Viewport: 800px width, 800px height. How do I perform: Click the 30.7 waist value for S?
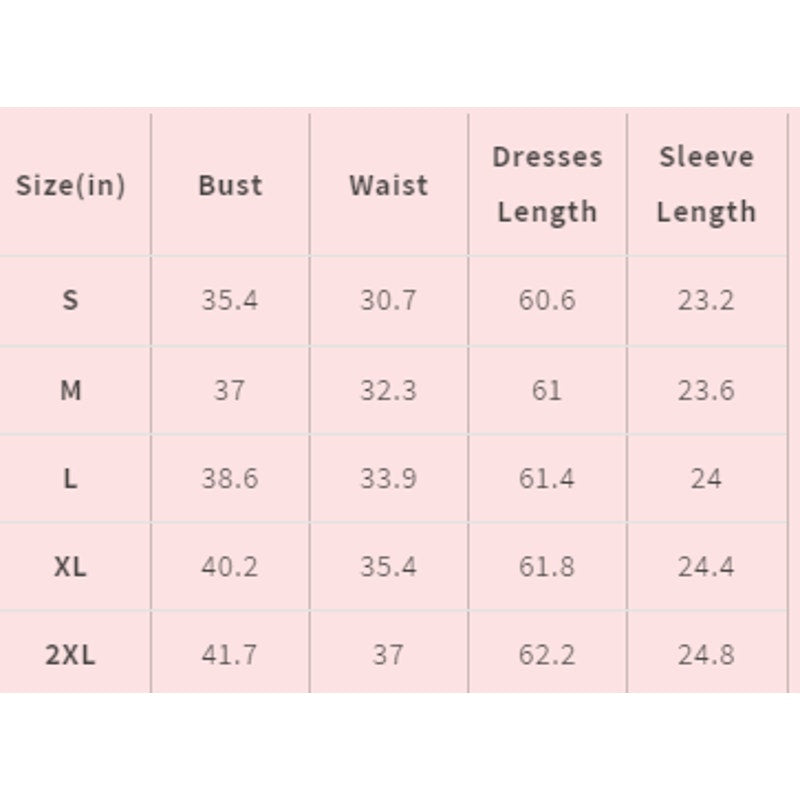coord(388,300)
